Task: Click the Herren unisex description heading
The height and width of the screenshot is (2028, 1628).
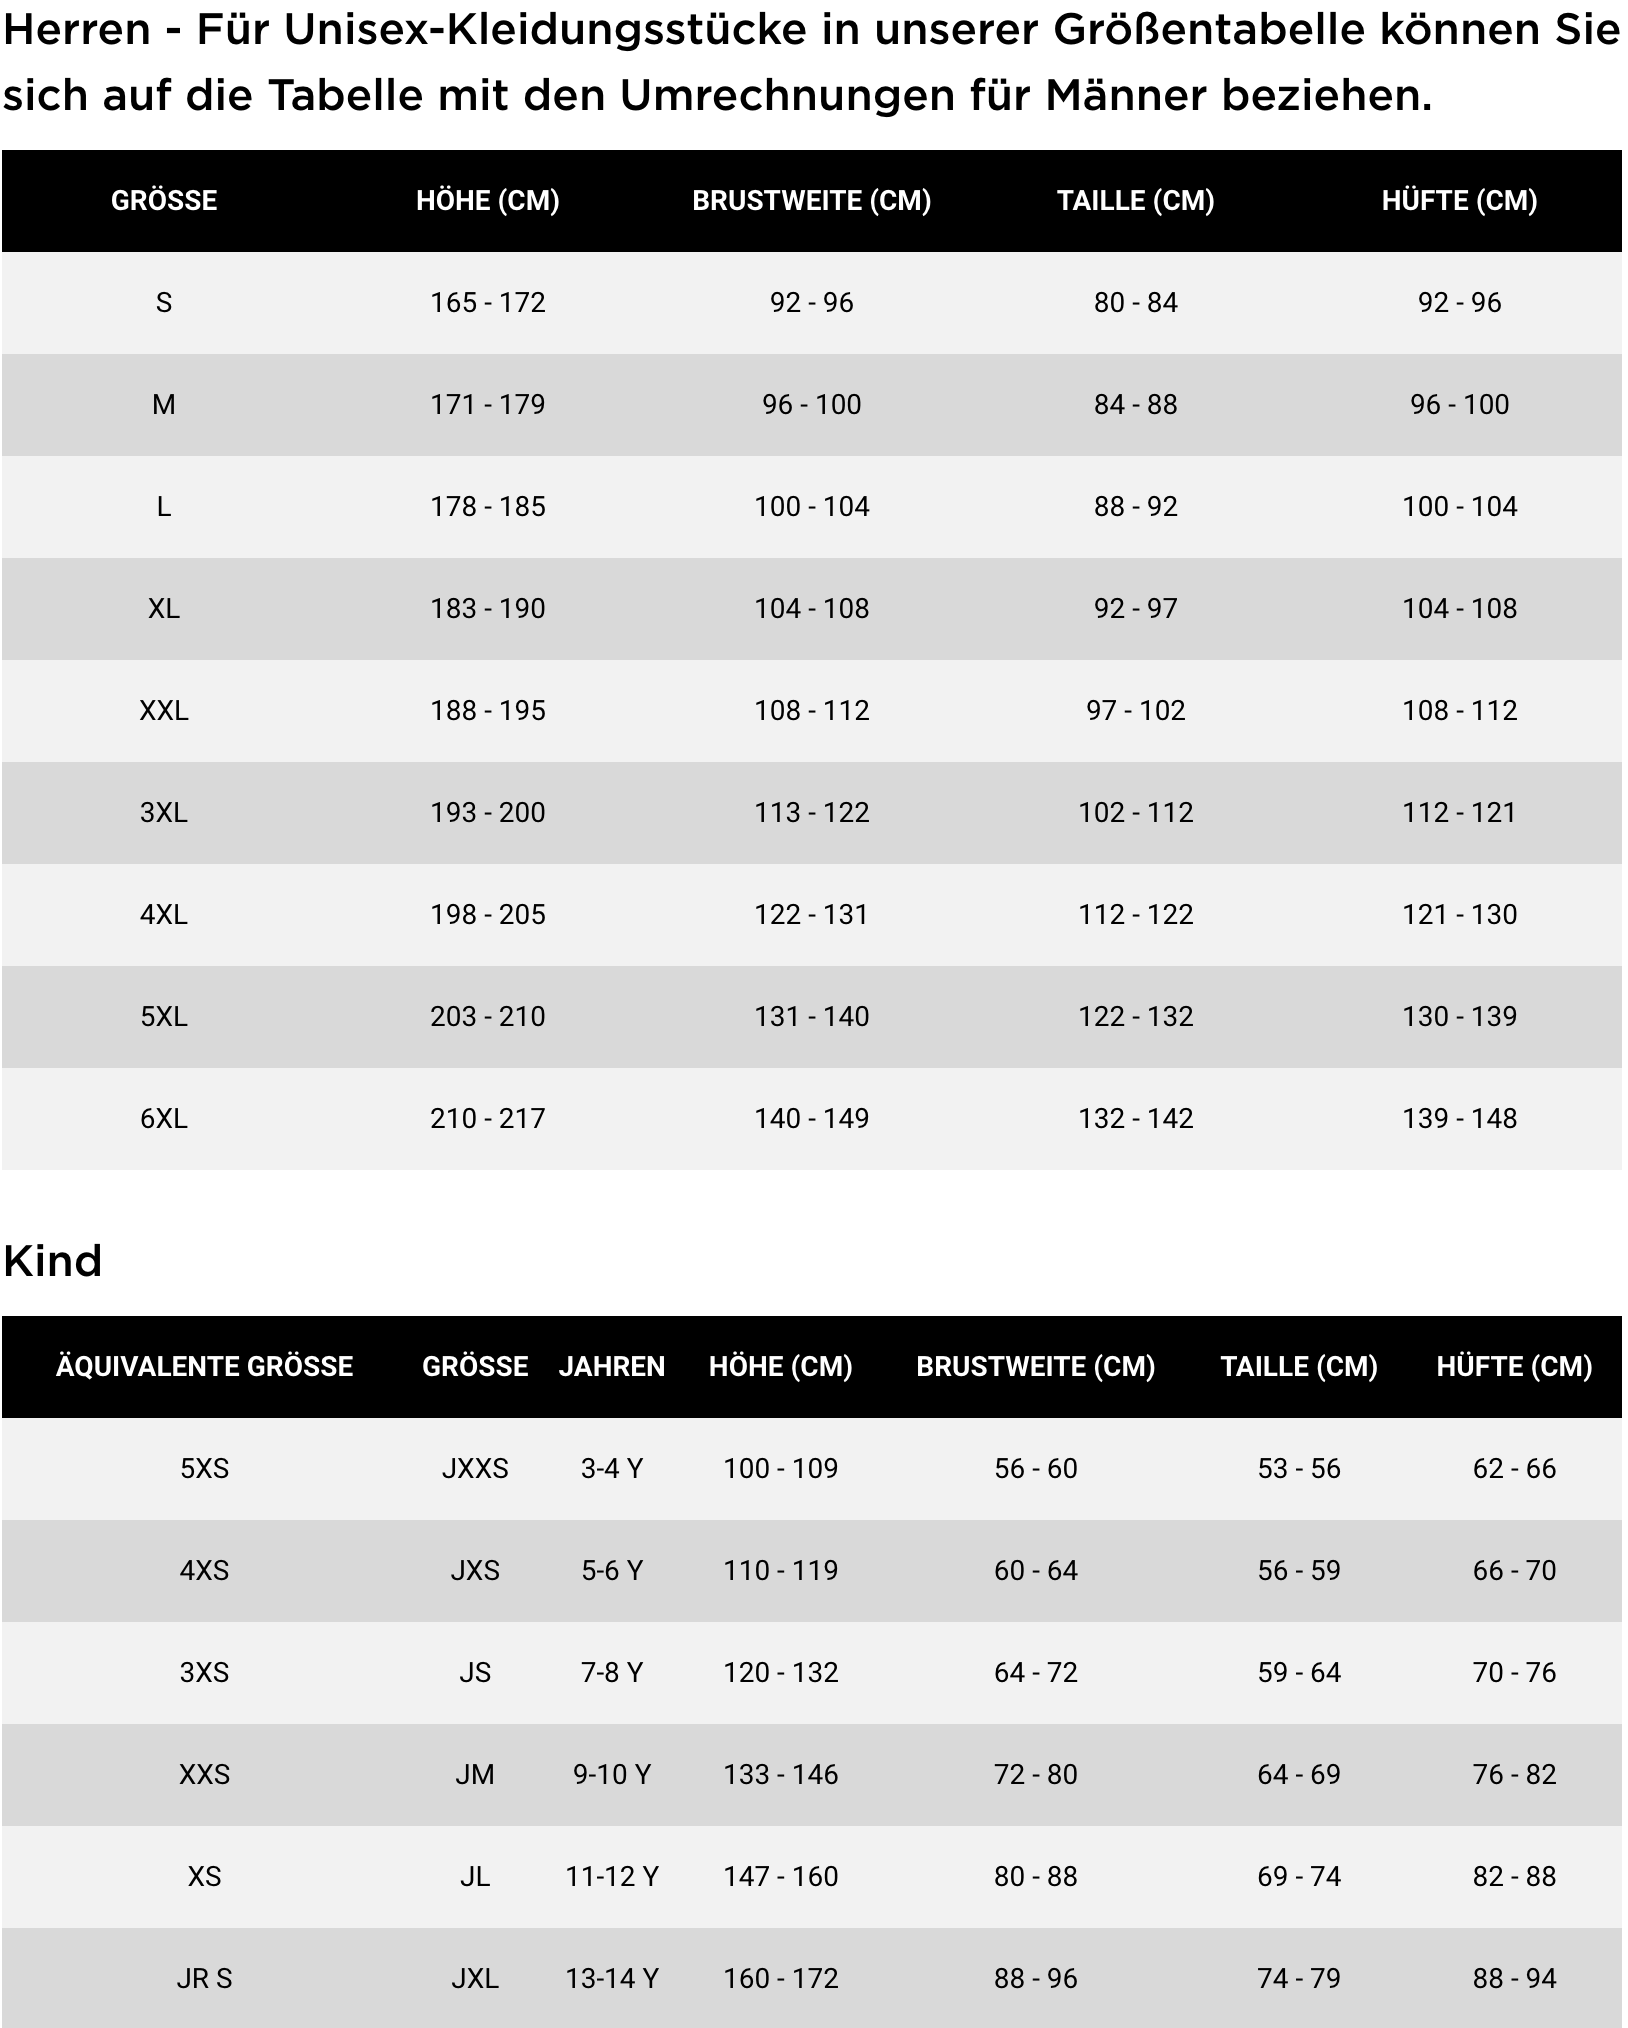Action: point(811,63)
